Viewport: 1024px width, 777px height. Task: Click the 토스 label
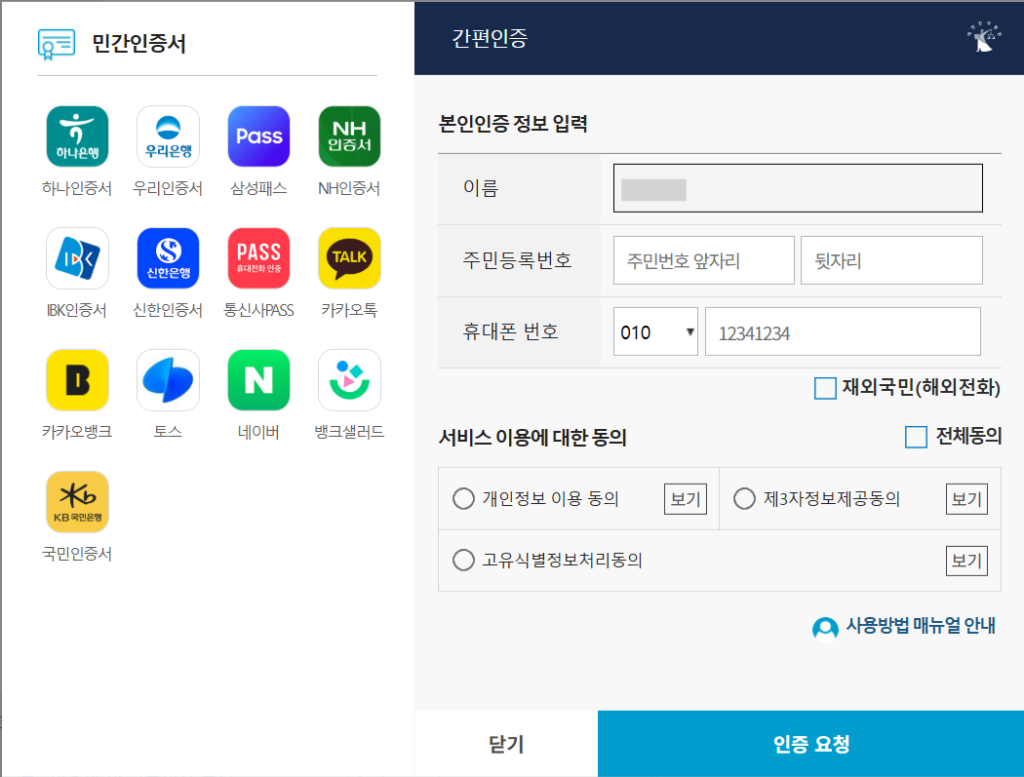(168, 432)
